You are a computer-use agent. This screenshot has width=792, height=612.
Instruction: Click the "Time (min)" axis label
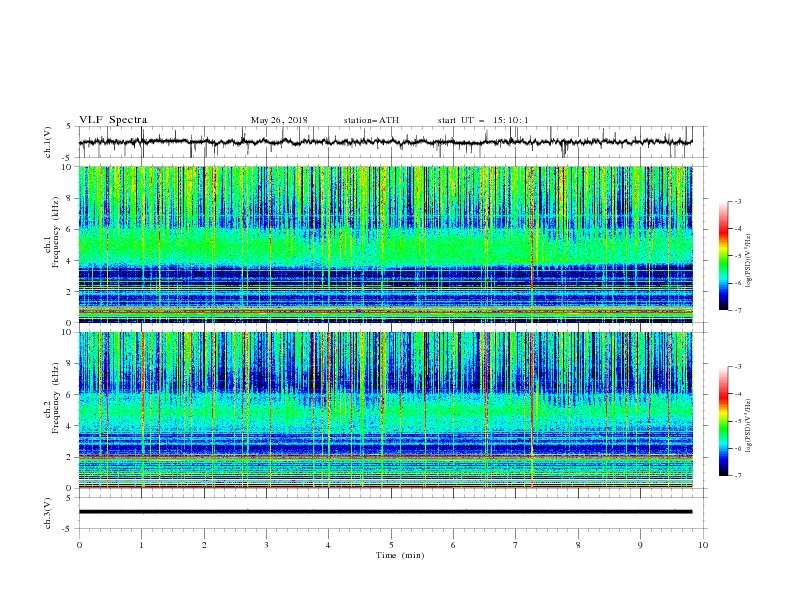click(x=400, y=555)
